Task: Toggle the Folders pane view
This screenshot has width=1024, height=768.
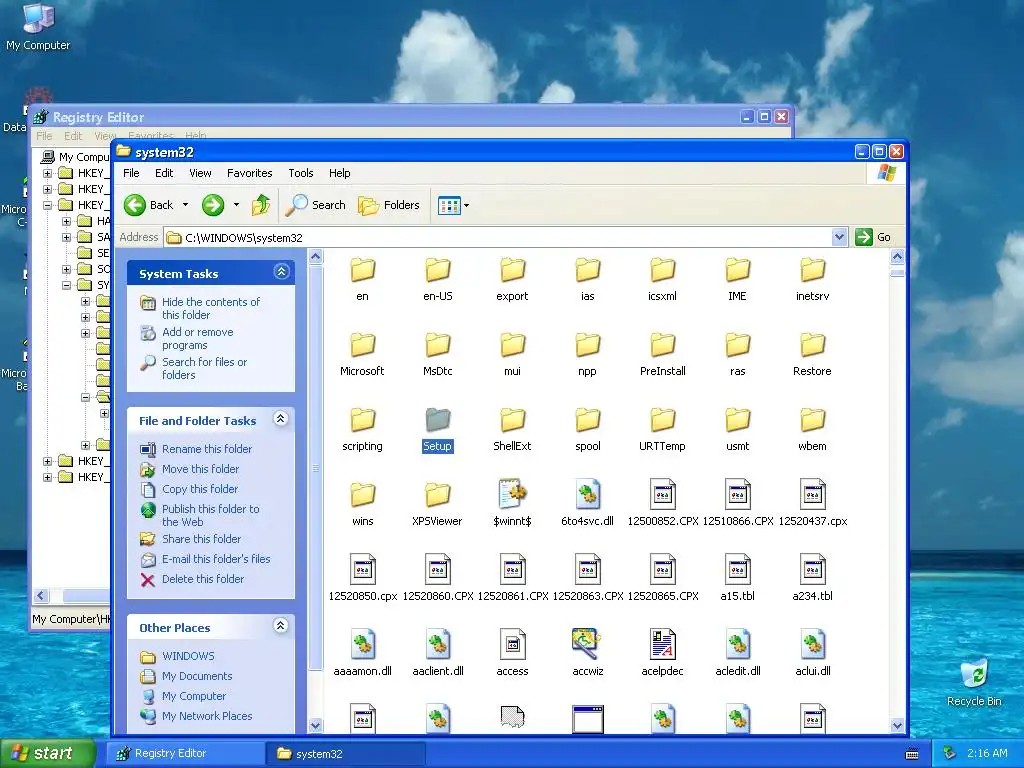Action: [x=389, y=205]
